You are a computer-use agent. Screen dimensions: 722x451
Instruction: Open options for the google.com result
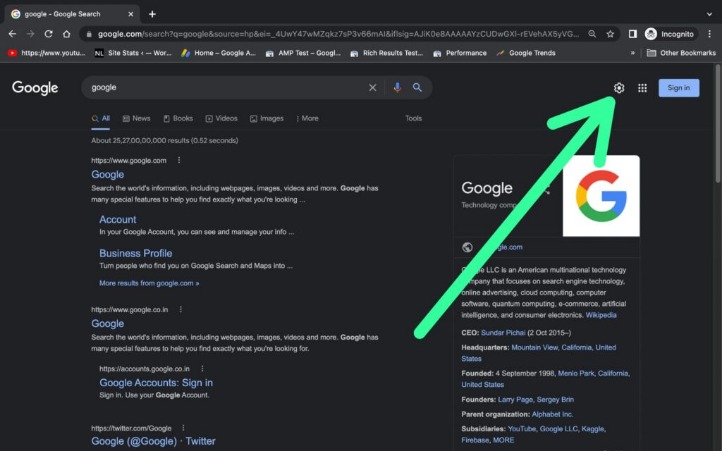[x=179, y=160]
